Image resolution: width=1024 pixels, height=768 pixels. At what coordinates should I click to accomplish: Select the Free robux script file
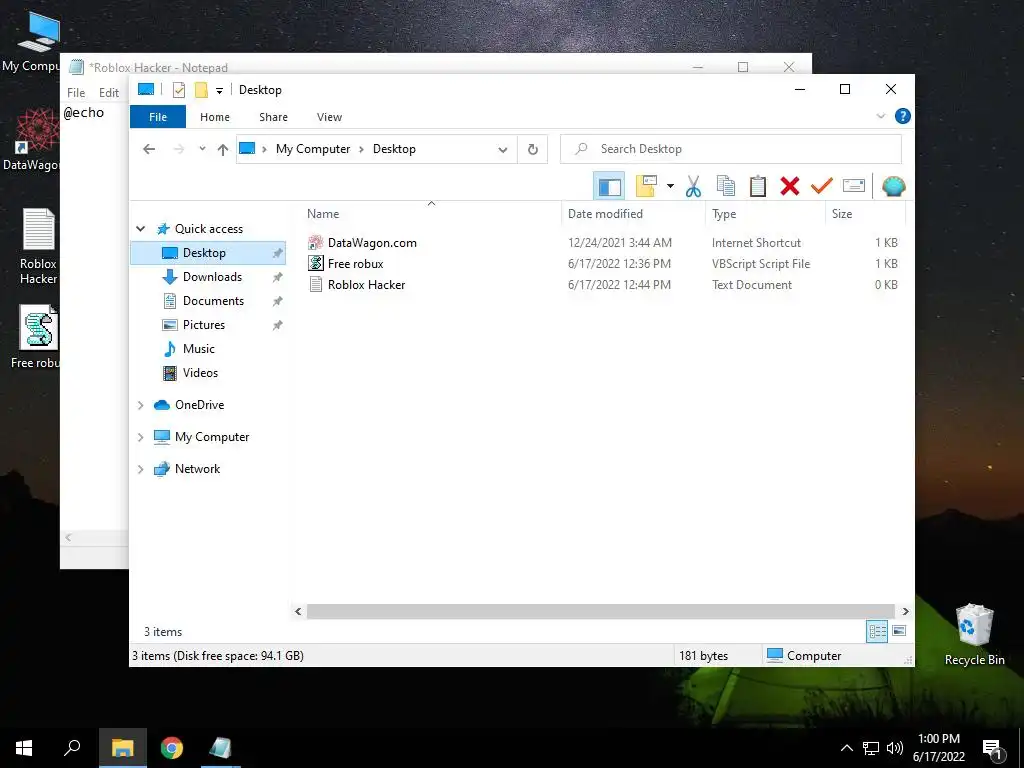pyautogui.click(x=355, y=264)
